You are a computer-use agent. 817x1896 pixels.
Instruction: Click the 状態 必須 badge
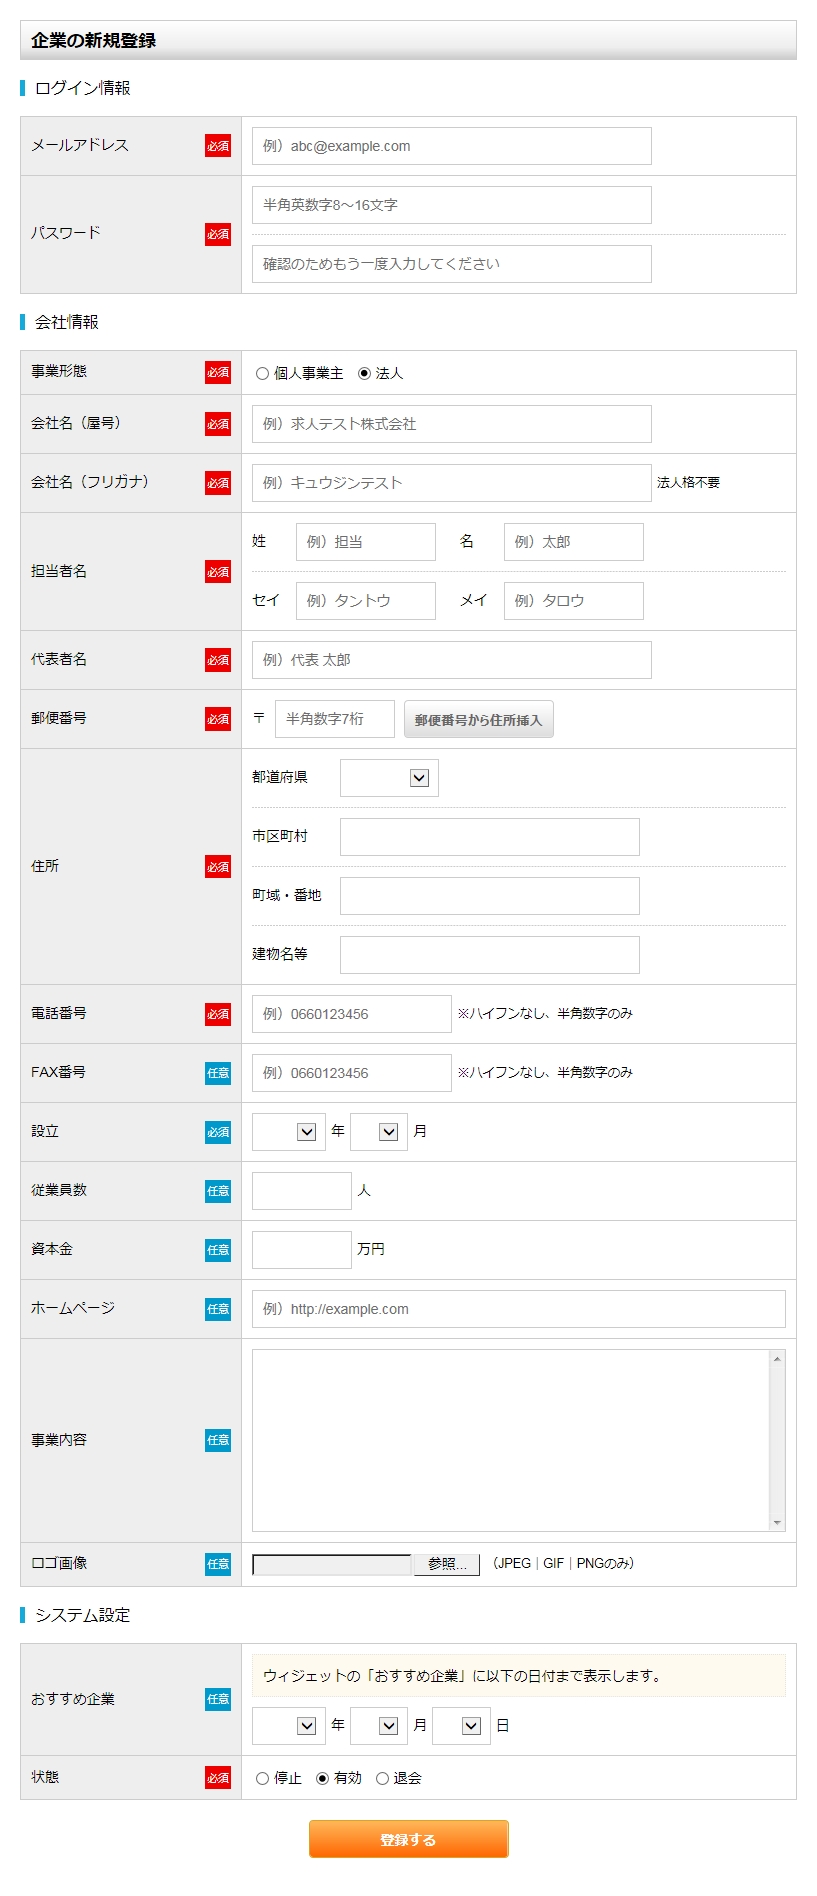point(218,1778)
